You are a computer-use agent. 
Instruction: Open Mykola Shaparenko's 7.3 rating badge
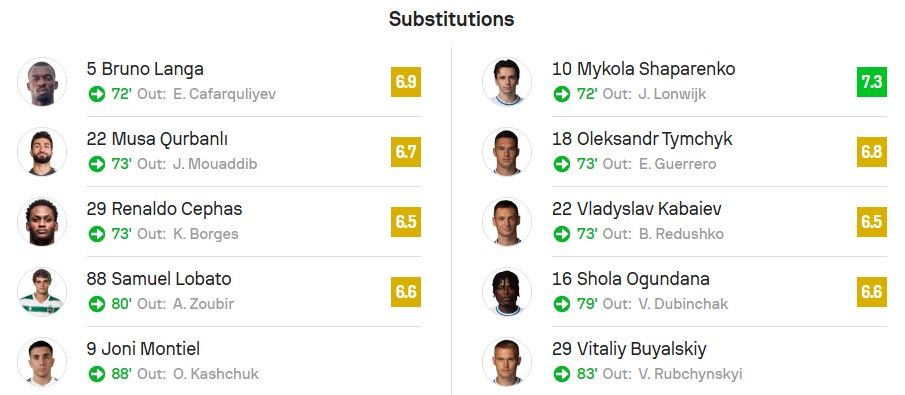click(872, 82)
